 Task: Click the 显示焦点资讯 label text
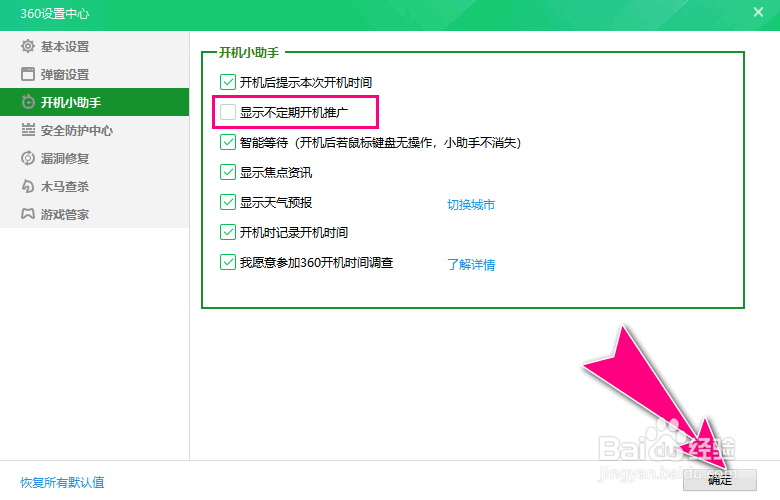tap(276, 173)
